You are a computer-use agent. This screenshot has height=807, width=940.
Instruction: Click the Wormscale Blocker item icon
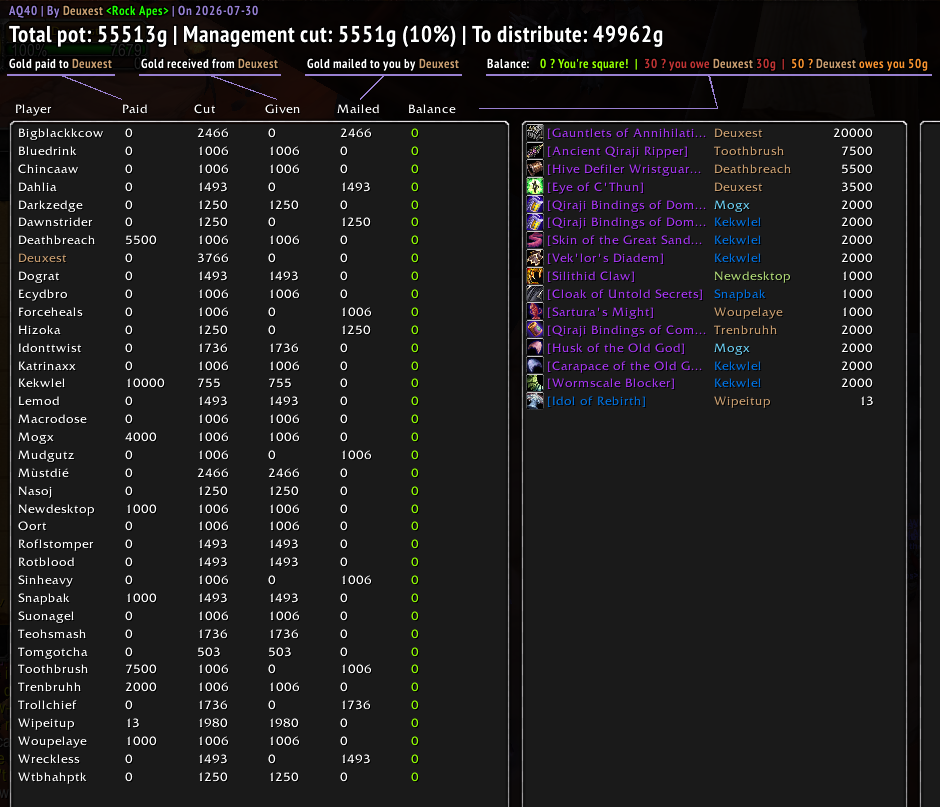535,383
